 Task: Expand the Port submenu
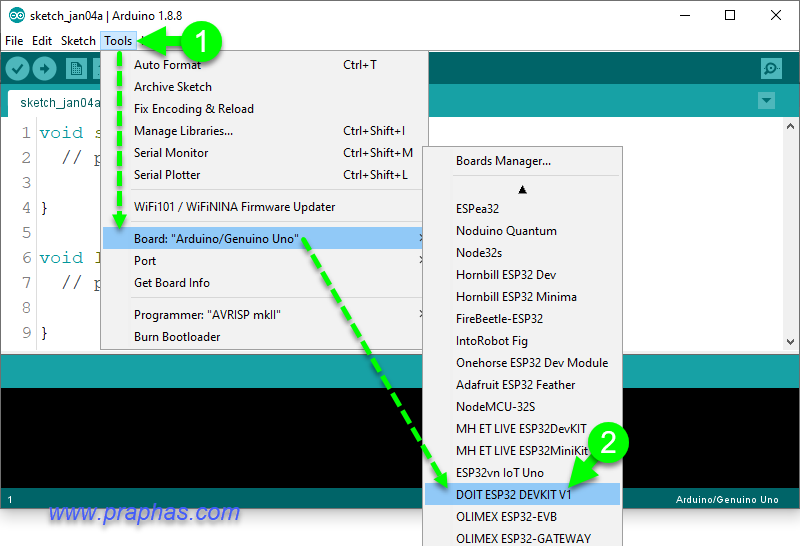point(263,261)
